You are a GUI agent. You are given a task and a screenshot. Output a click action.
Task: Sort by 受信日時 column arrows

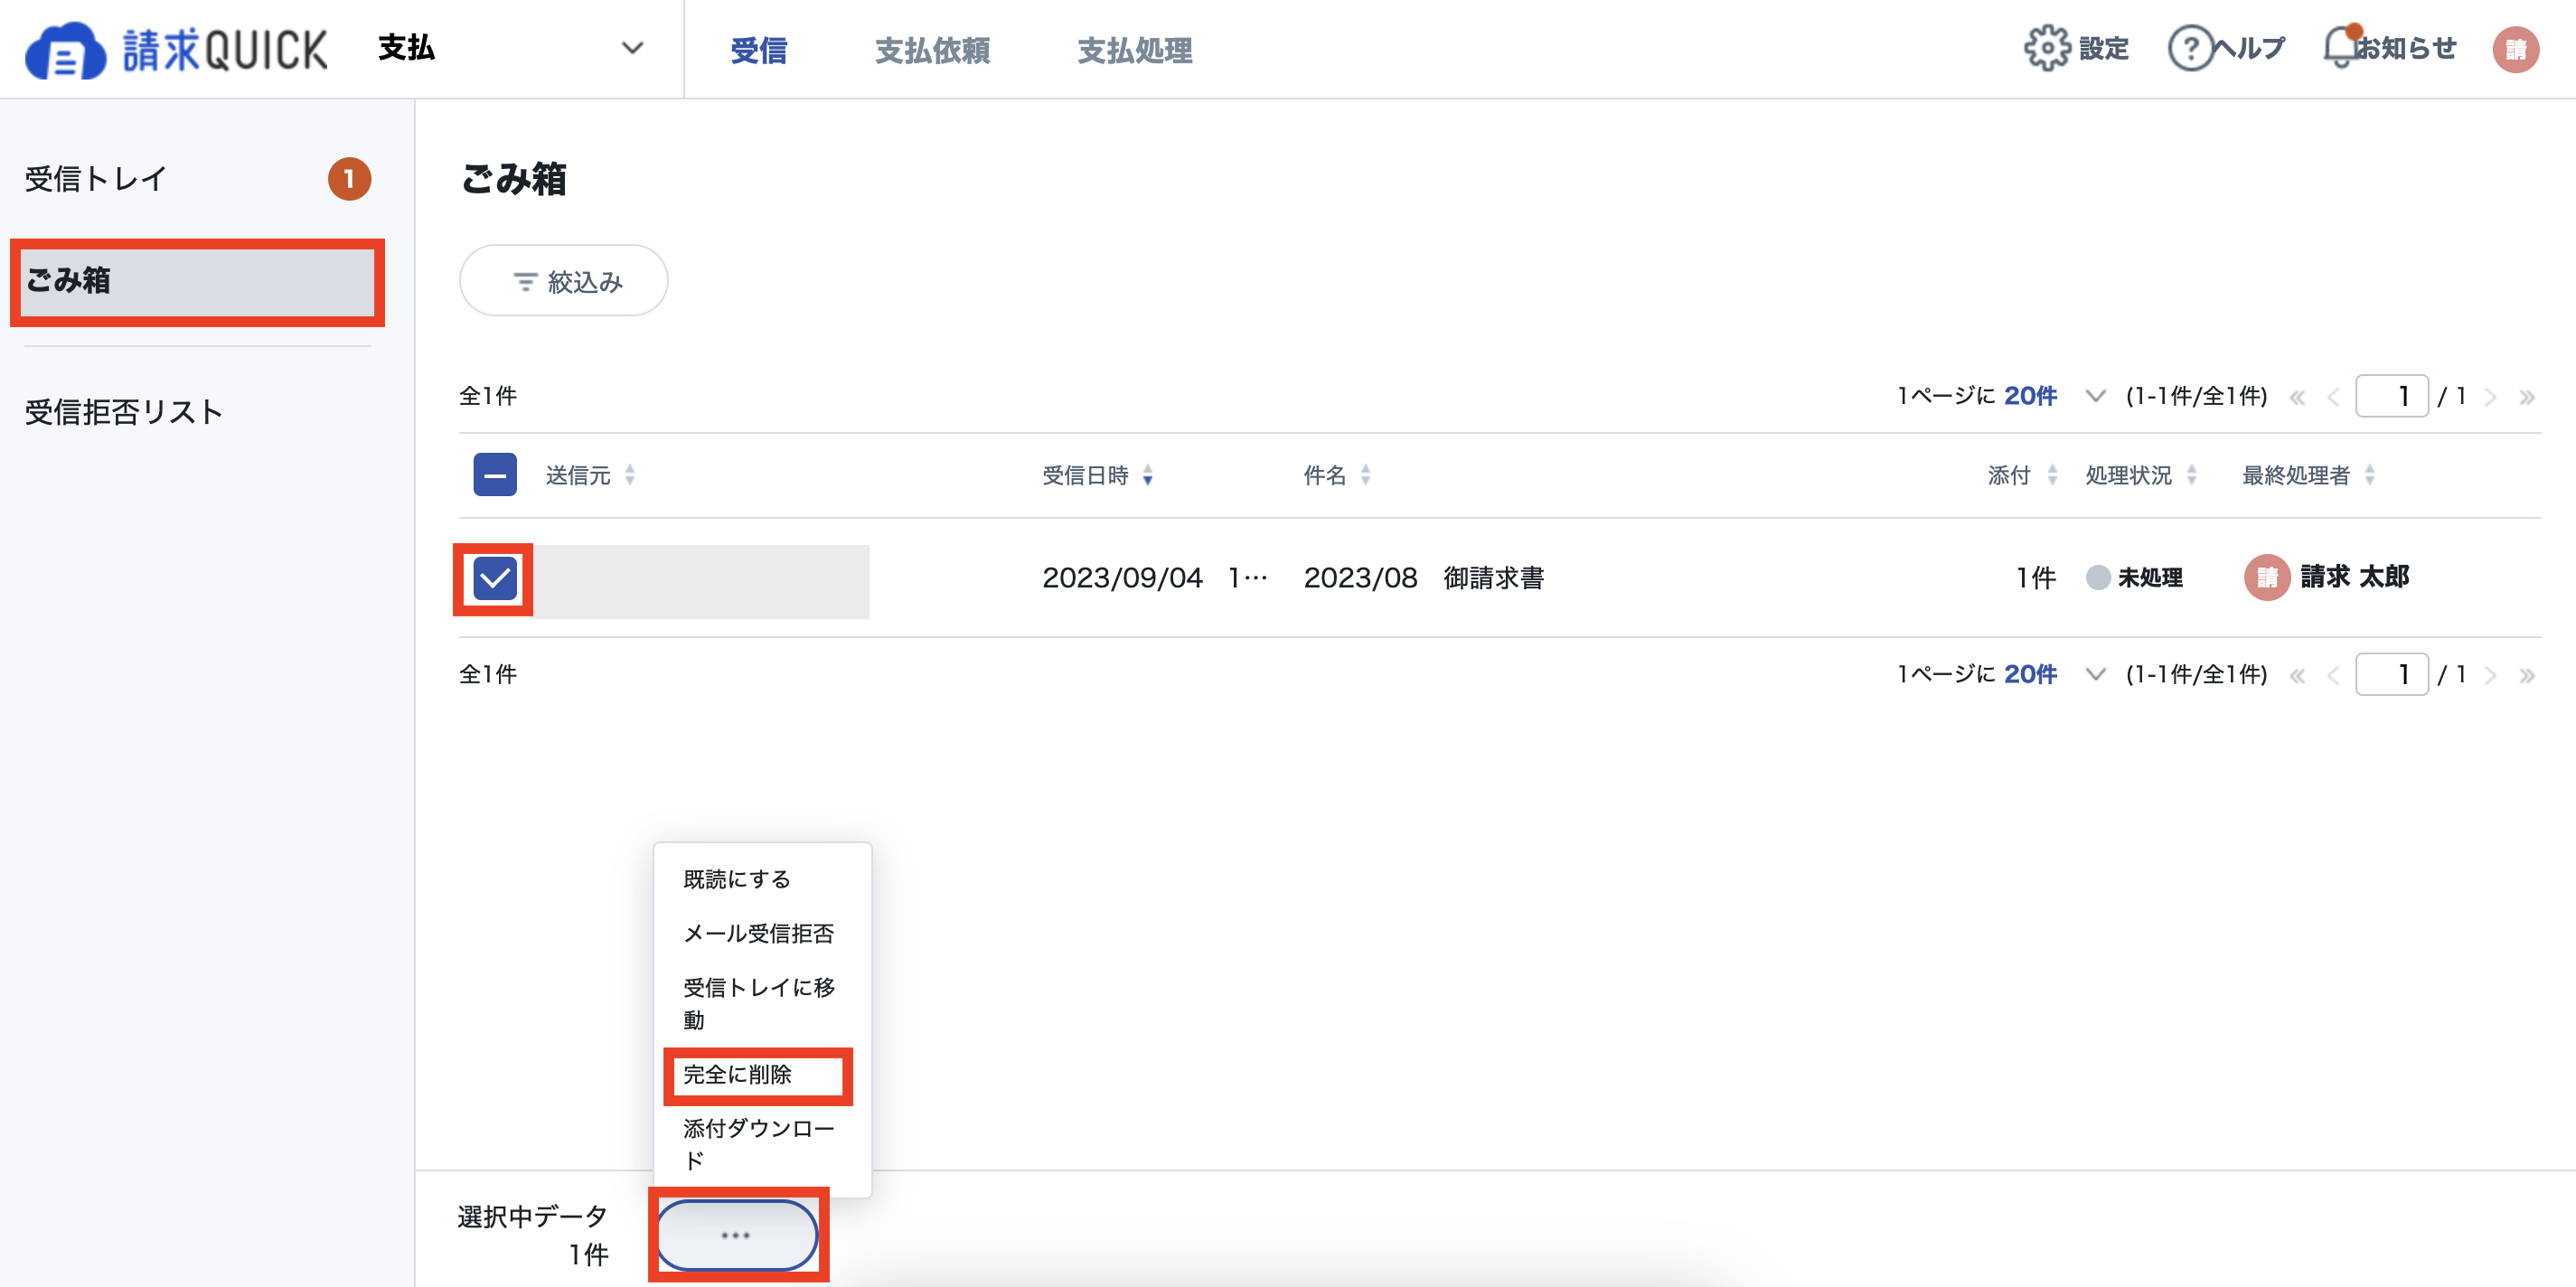[1148, 475]
